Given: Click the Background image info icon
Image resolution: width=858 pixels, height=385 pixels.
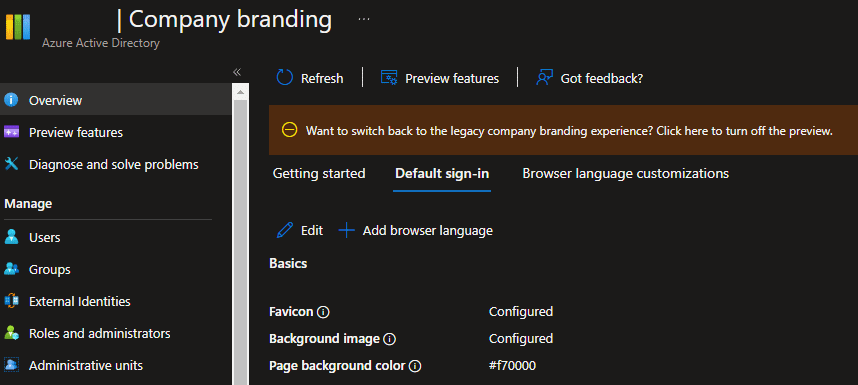Looking at the screenshot, I should coord(390,339).
